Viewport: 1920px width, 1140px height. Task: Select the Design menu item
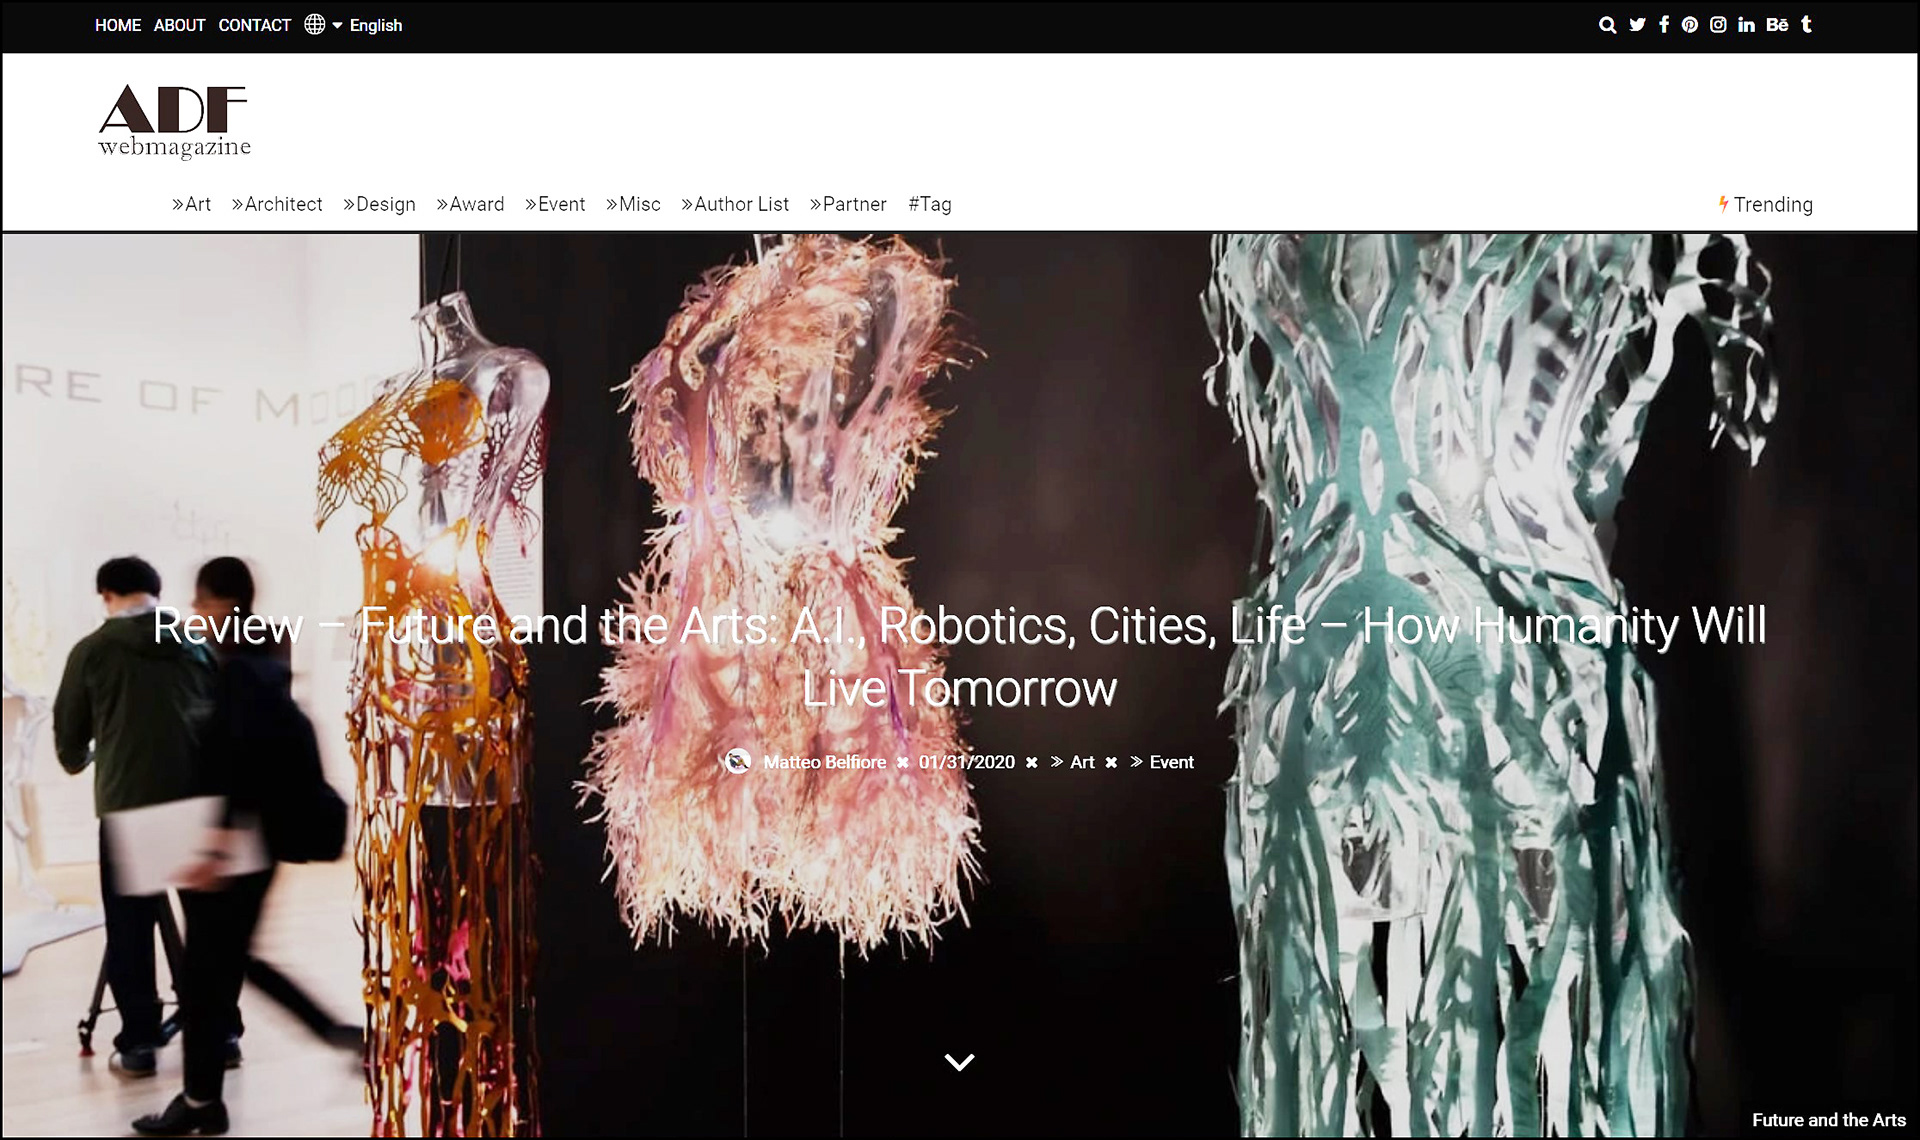pos(379,204)
